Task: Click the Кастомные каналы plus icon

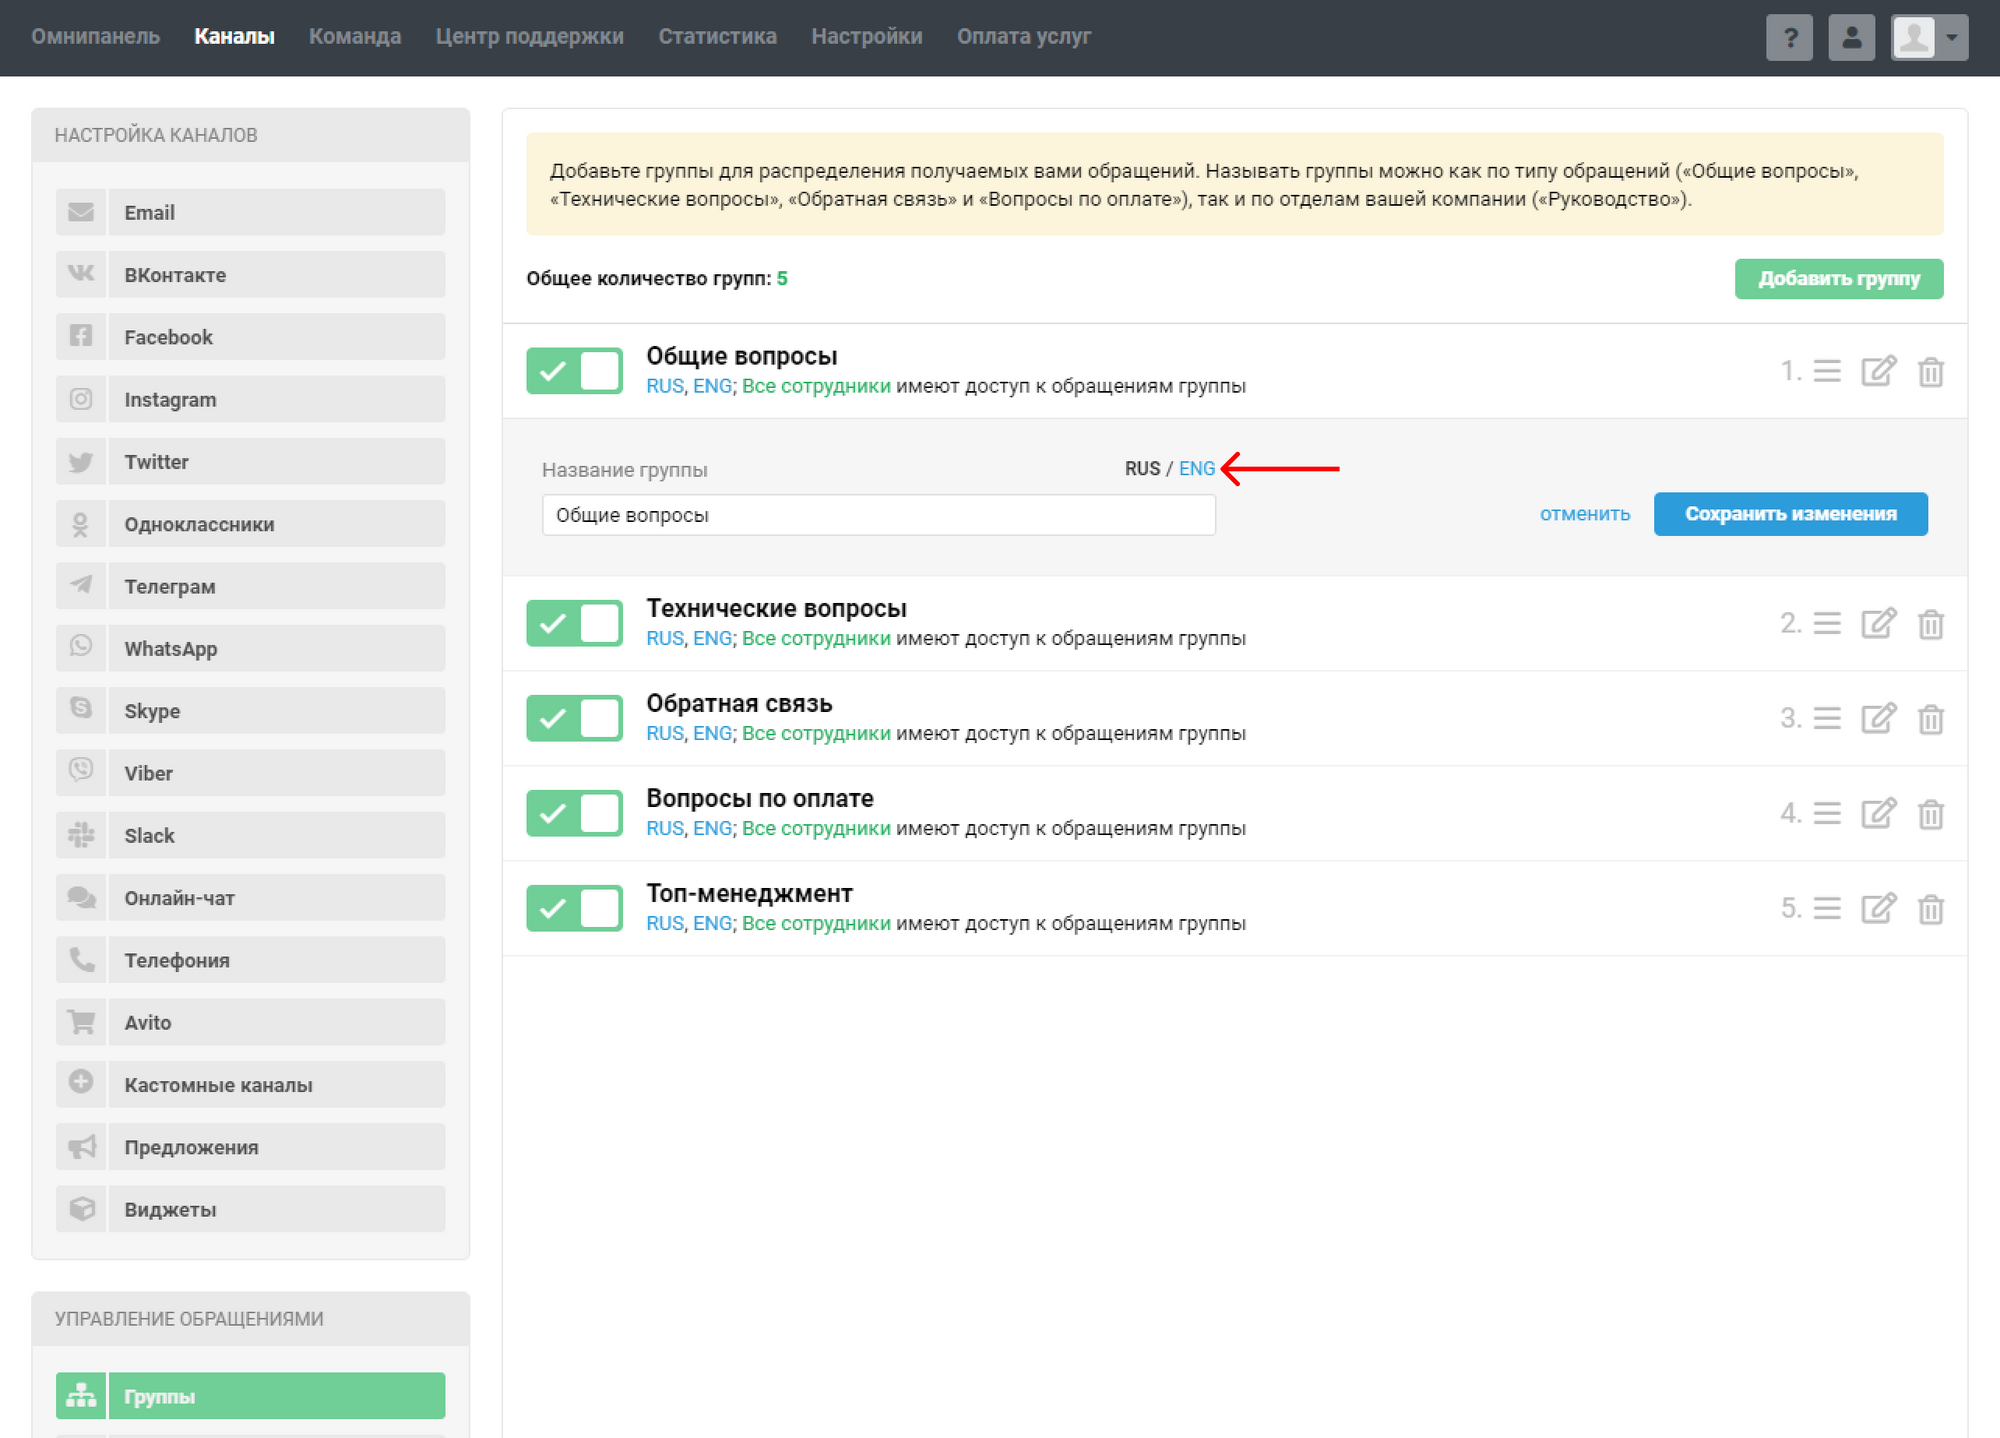Action: tap(81, 1083)
